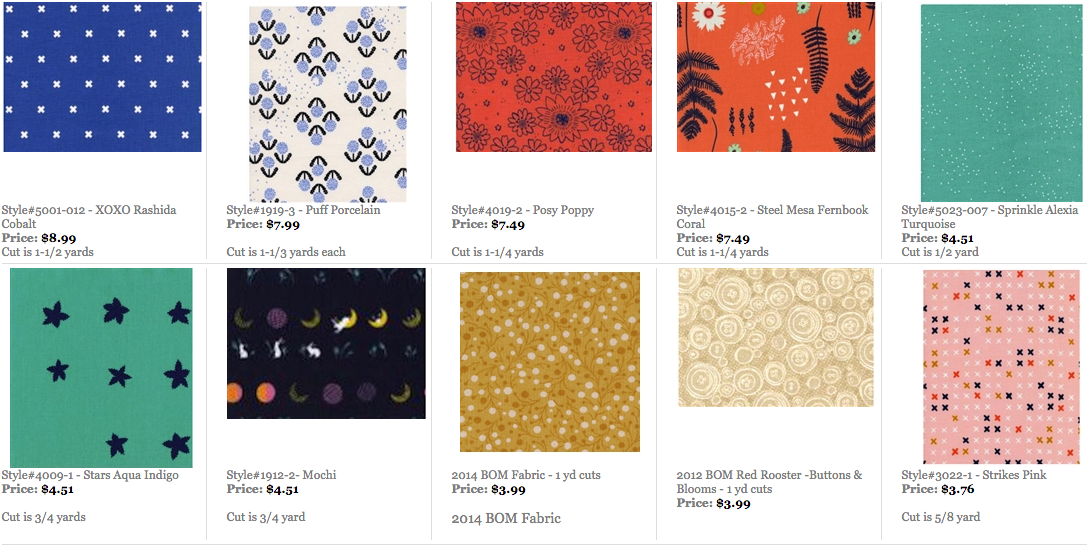Open the Stars Aqua Indigo fabric thumbnail
Screen dimensions: 1087x546
tap(101, 367)
